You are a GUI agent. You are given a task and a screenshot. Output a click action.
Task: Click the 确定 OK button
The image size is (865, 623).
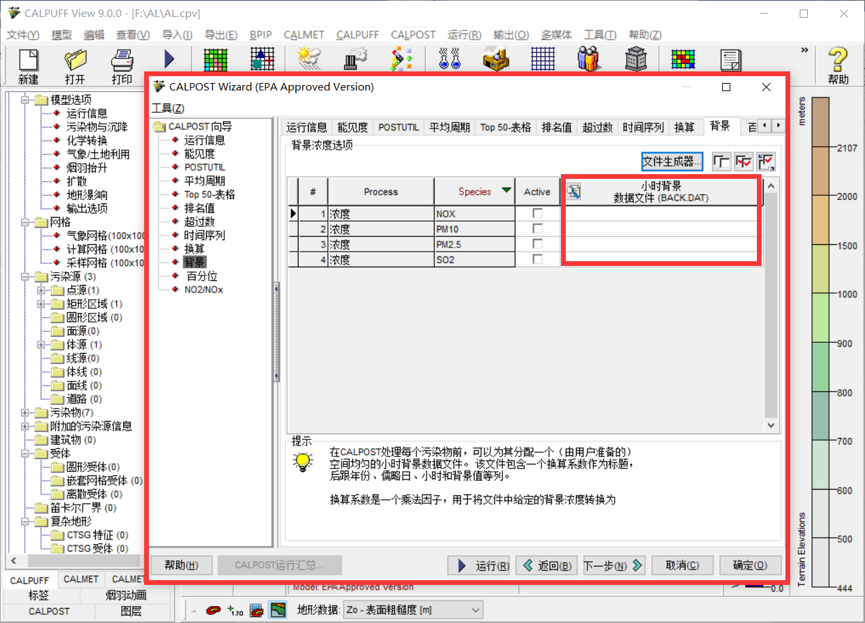750,566
